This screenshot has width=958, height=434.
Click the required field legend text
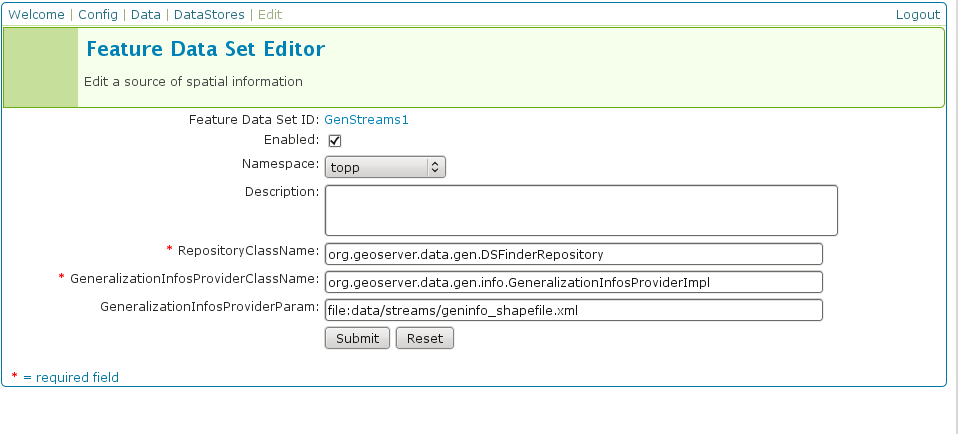[x=70, y=377]
